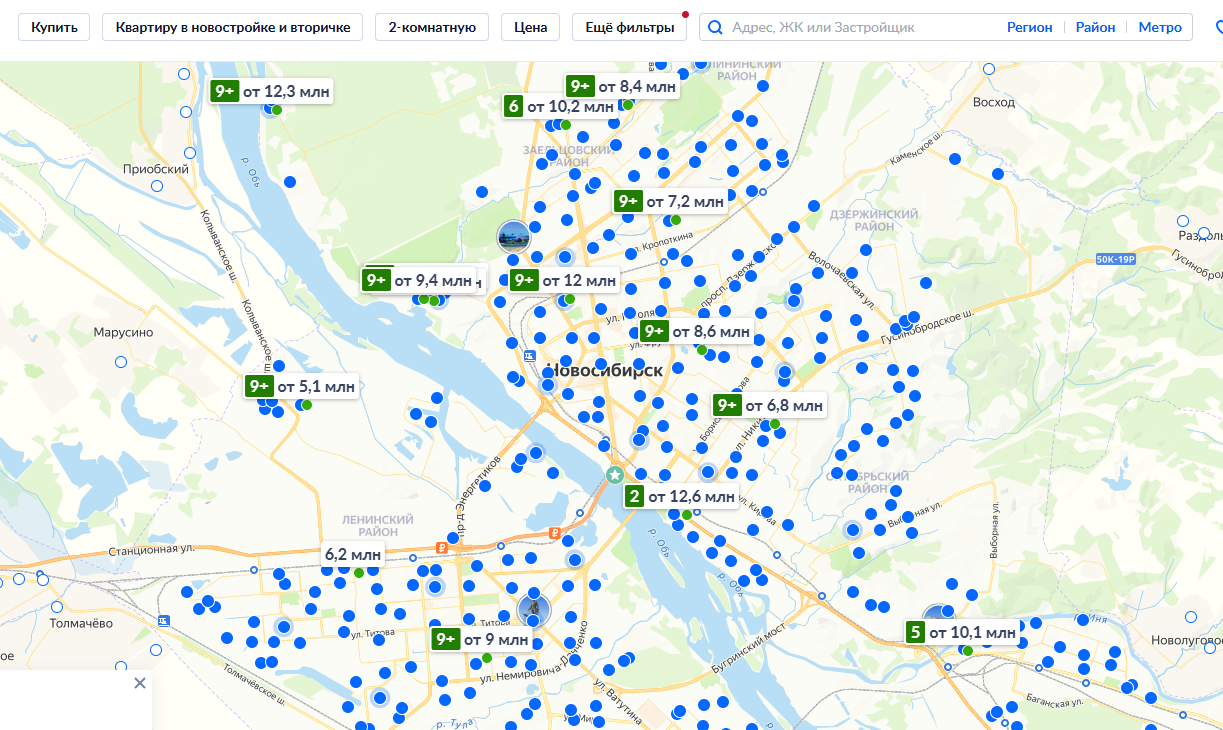Click the address search input field
This screenshot has width=1223, height=730.
(x=860, y=27)
